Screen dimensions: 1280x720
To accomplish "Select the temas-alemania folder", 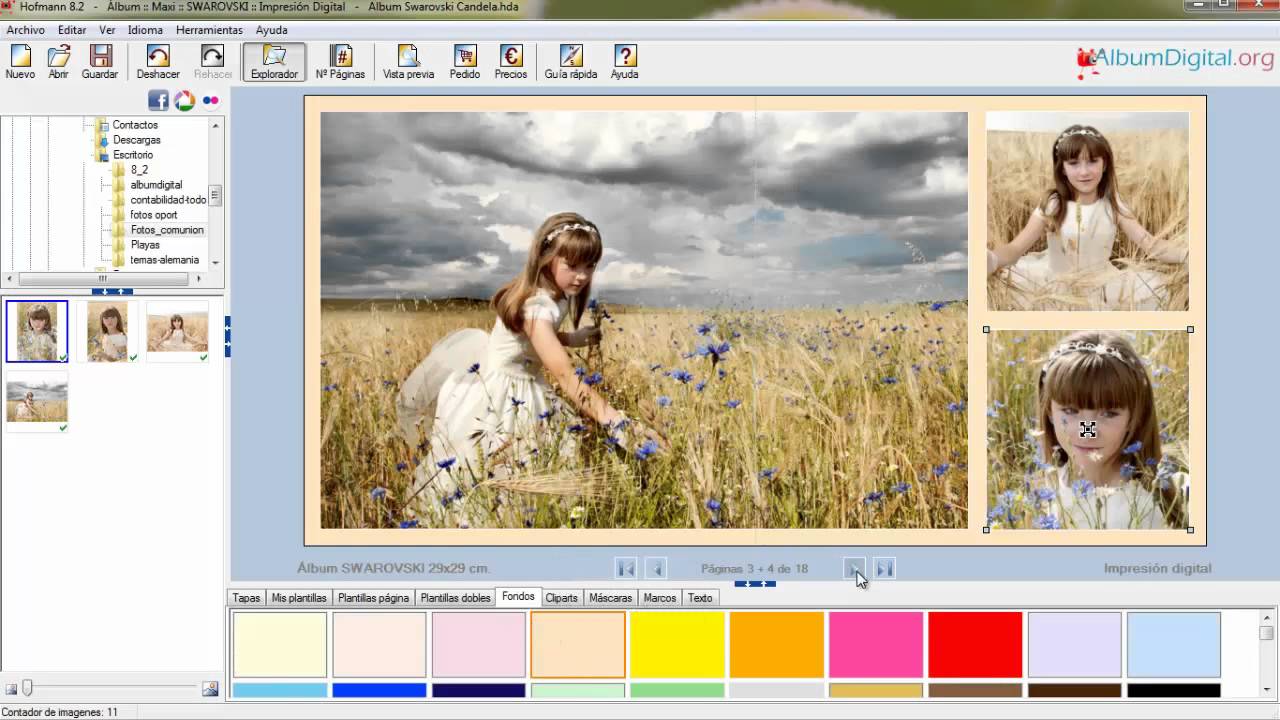I will tap(164, 260).
